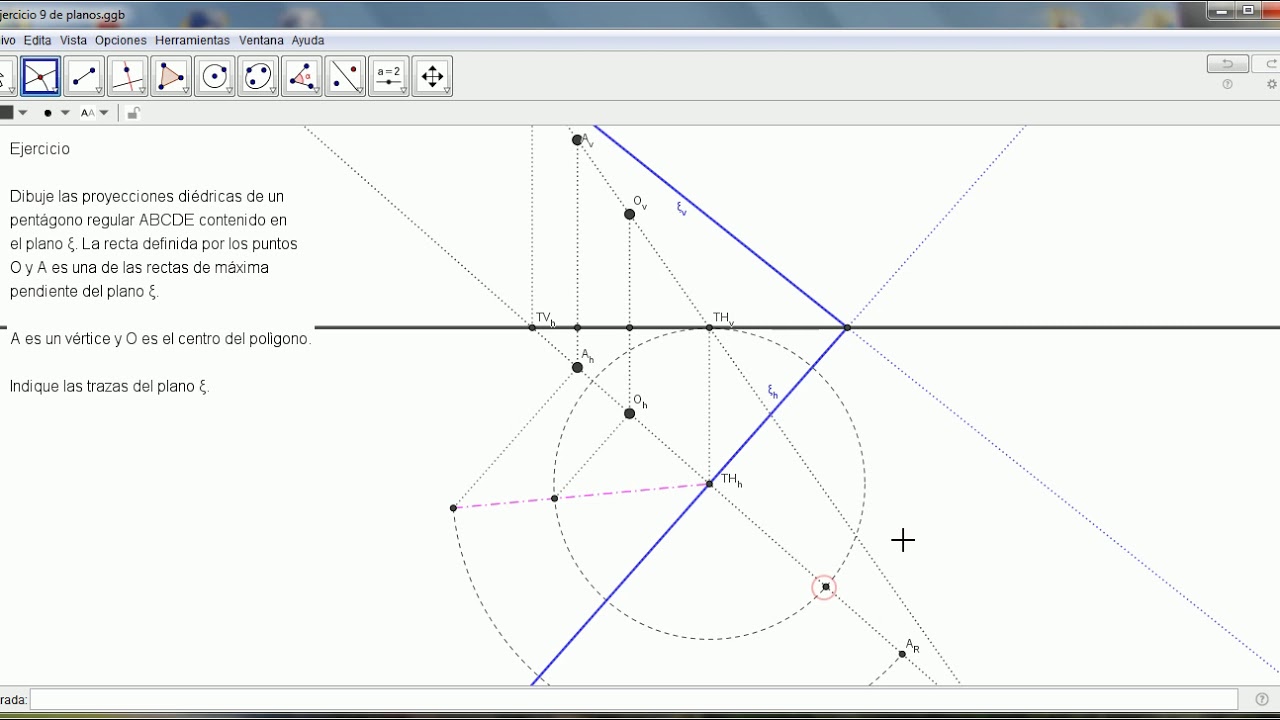Viewport: 1280px width, 720px height.
Task: Select point Ah on the drawing
Action: pyautogui.click(x=577, y=367)
